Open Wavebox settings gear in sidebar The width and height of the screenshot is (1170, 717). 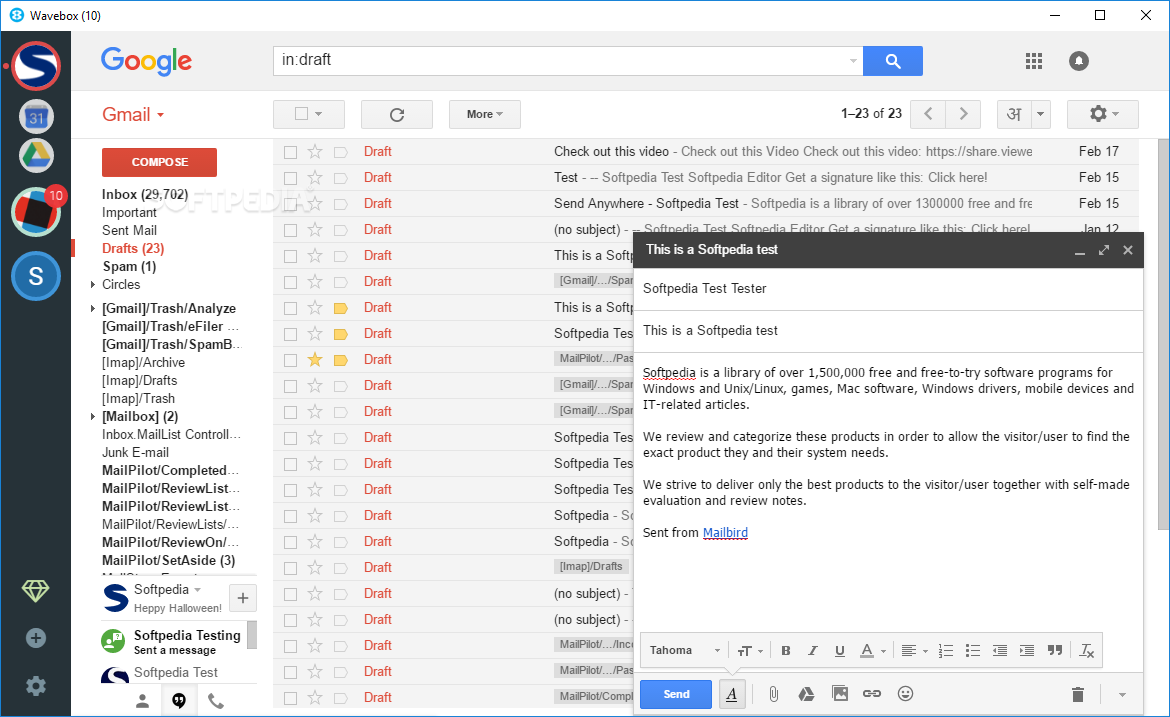pos(35,686)
